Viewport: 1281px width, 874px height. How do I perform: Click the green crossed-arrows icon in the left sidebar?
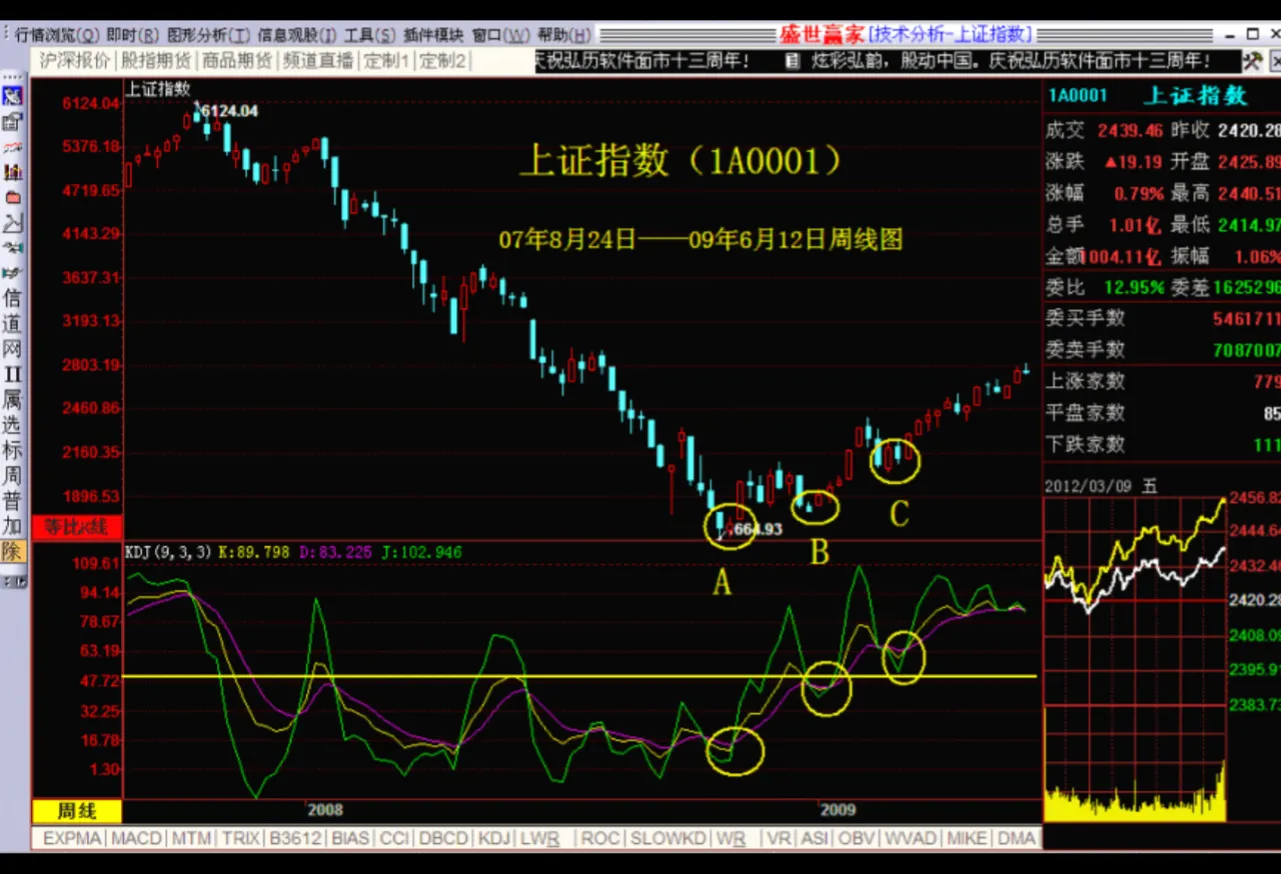pyautogui.click(x=12, y=247)
